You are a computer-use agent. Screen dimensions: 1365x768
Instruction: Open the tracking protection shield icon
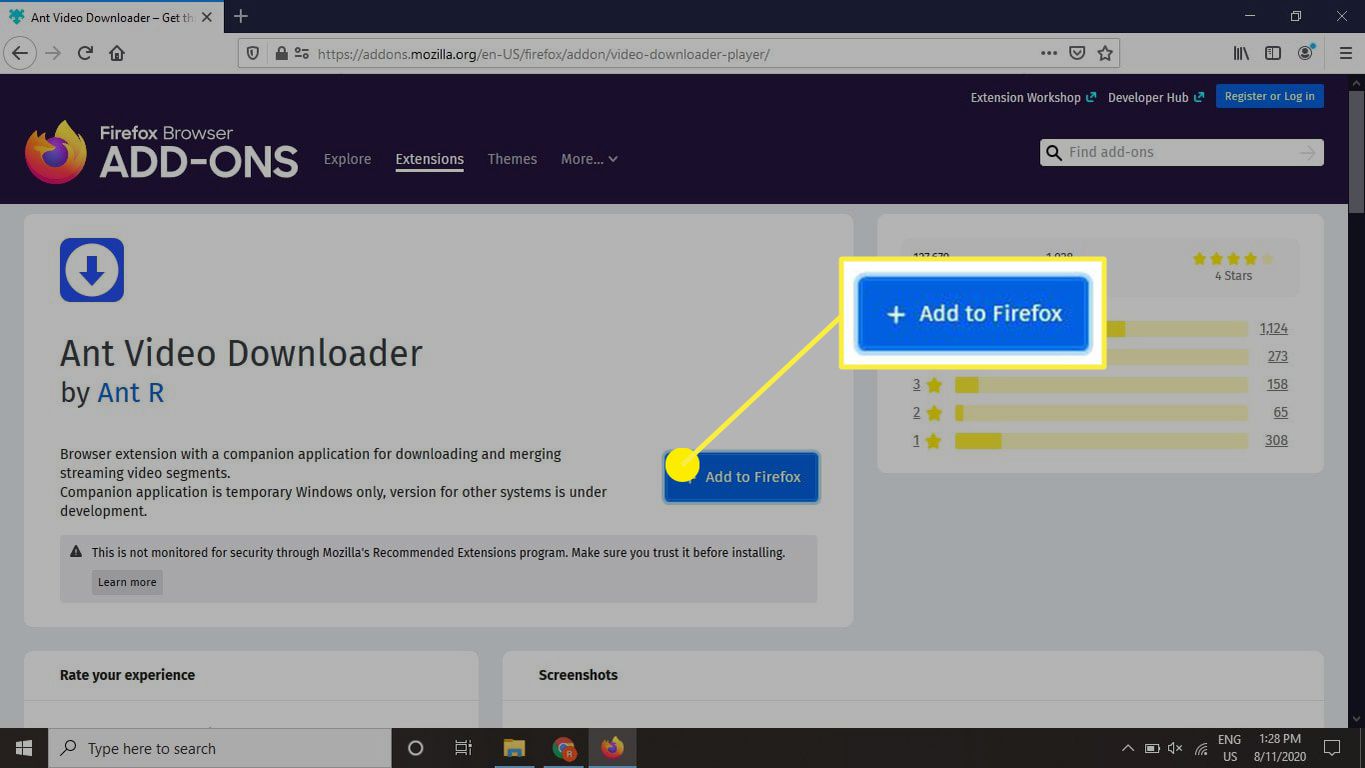(253, 54)
